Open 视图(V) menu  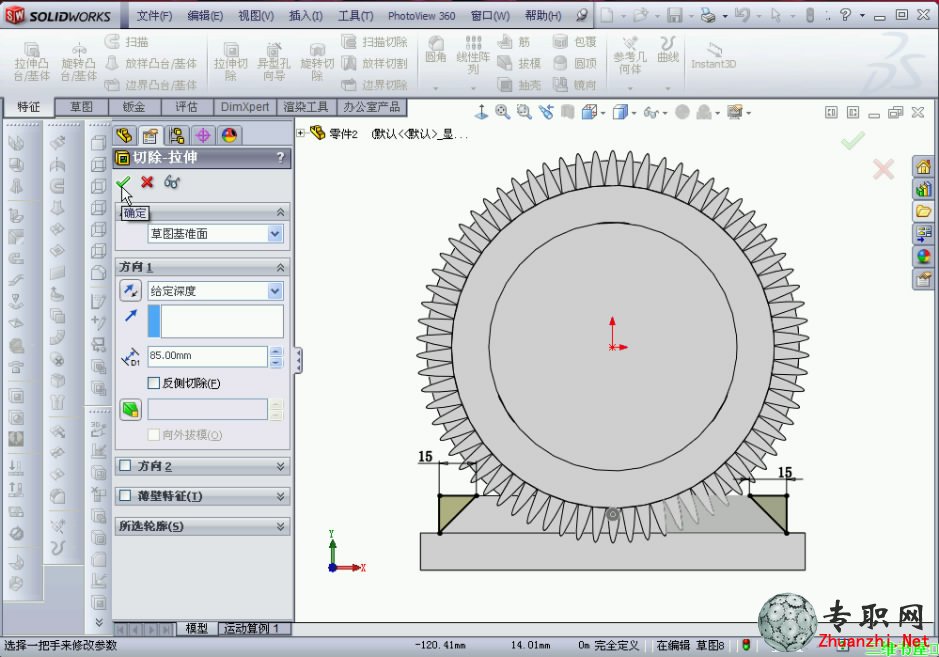[x=256, y=16]
